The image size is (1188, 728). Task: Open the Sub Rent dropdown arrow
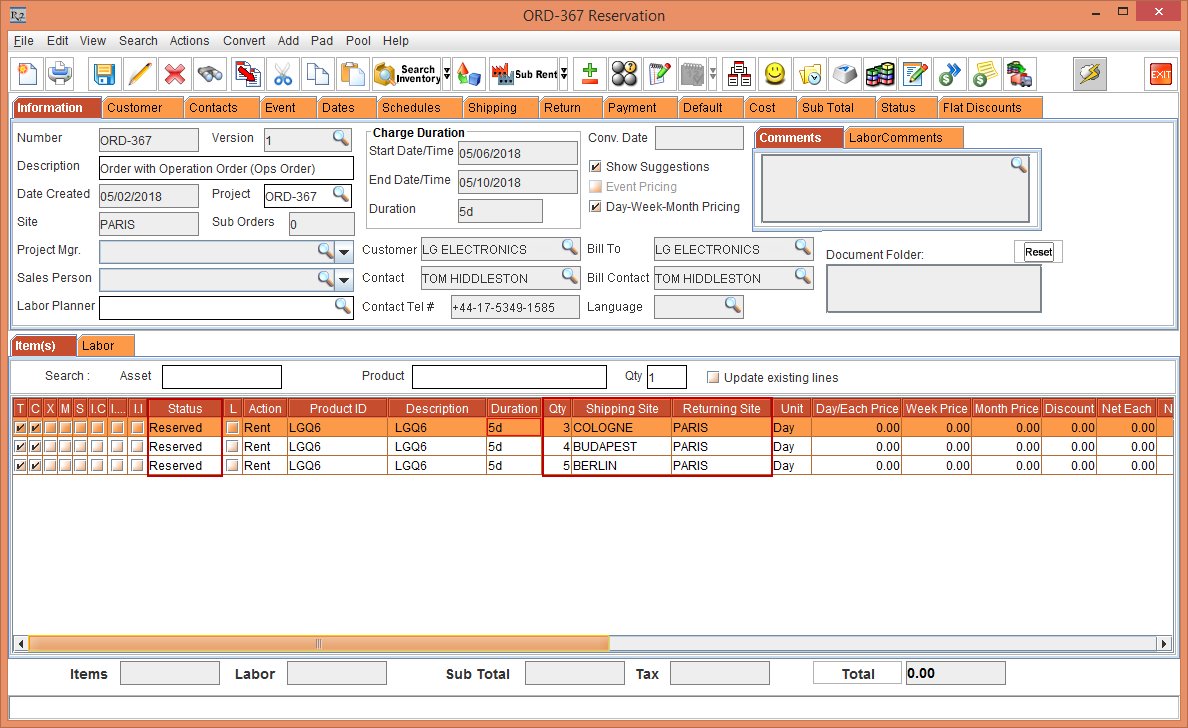click(x=564, y=74)
